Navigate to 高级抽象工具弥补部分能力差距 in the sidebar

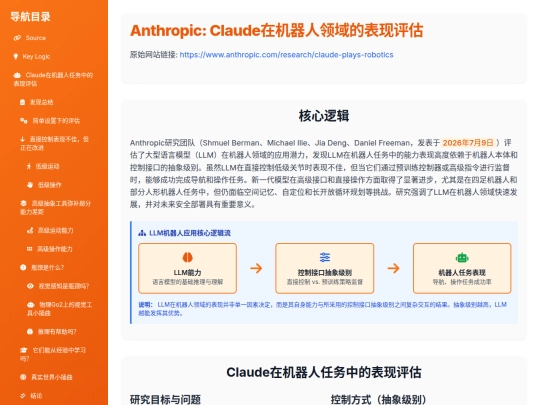pos(56,207)
